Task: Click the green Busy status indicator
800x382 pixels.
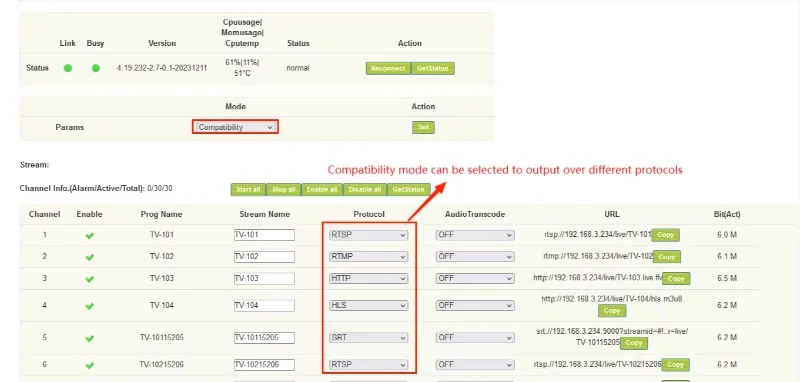Action: tap(95, 68)
